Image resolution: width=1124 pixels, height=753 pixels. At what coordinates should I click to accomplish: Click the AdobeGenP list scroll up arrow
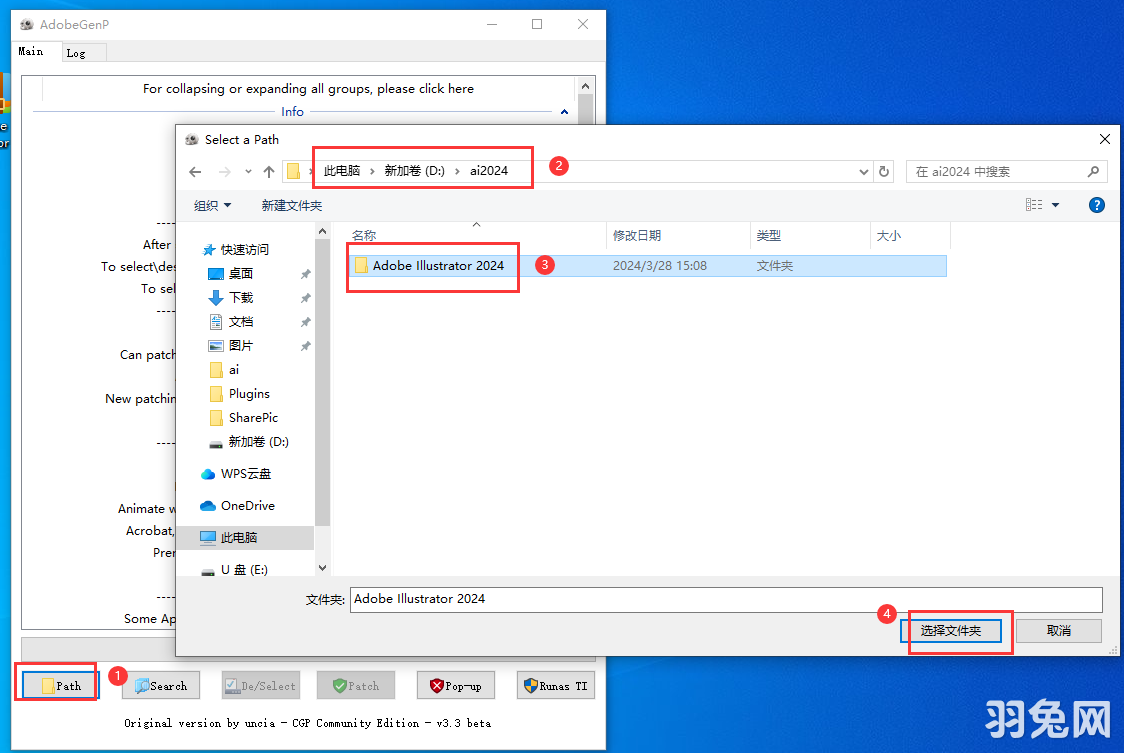[586, 86]
